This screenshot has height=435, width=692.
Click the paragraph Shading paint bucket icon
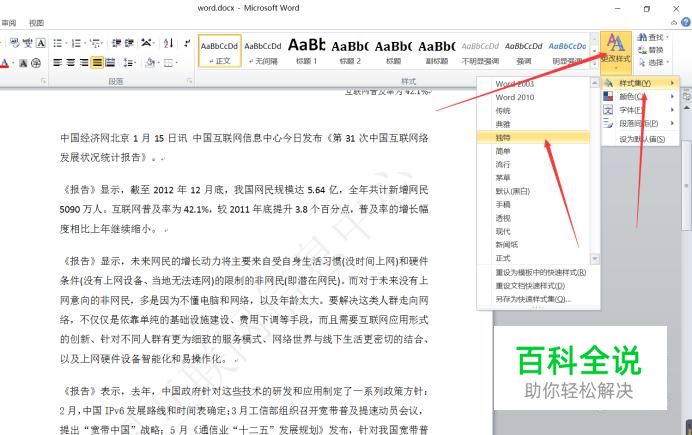tap(150, 63)
